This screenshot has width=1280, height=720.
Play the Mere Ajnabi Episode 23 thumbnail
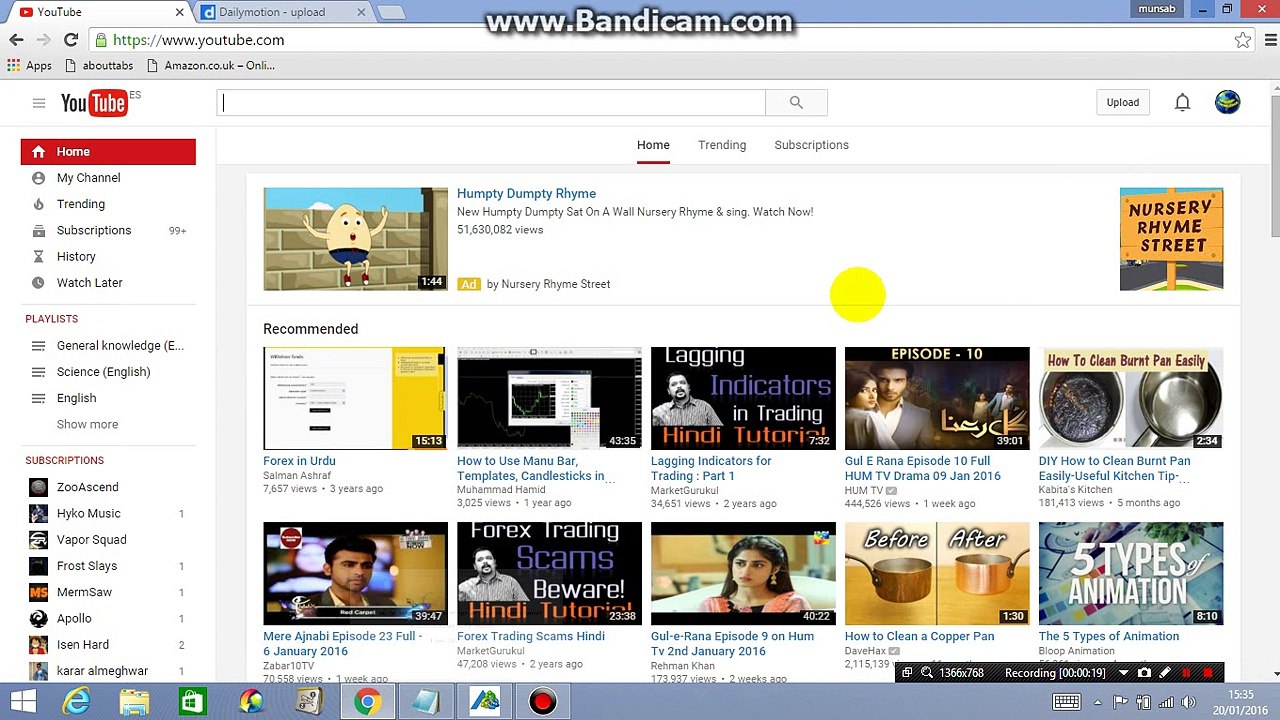point(355,573)
